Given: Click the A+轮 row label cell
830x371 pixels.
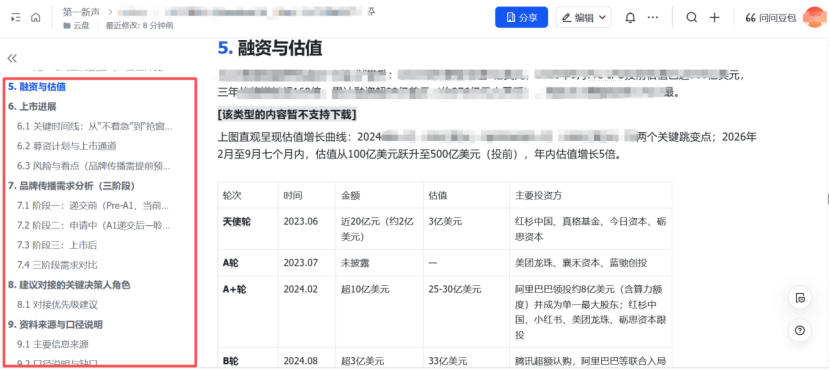Looking at the screenshot, I should (x=248, y=312).
